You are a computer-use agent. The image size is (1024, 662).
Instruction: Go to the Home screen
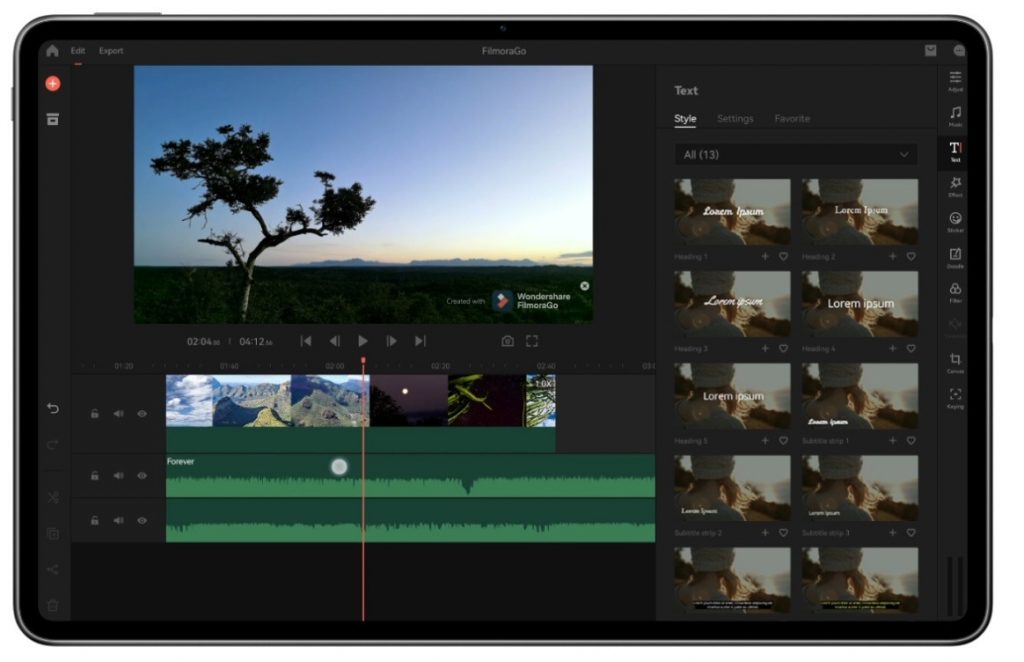click(x=52, y=51)
